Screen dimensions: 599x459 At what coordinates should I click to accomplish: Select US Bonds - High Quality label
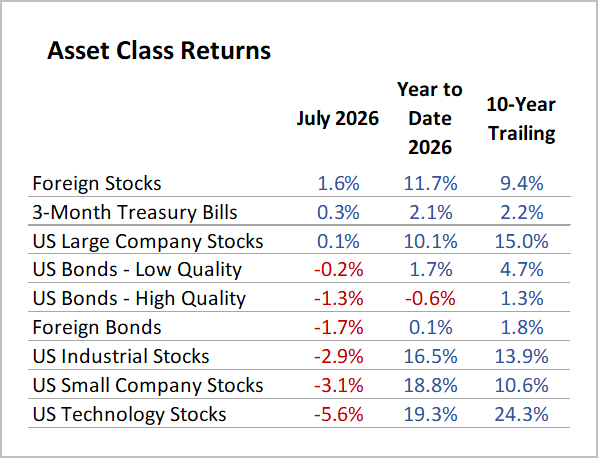(x=139, y=299)
